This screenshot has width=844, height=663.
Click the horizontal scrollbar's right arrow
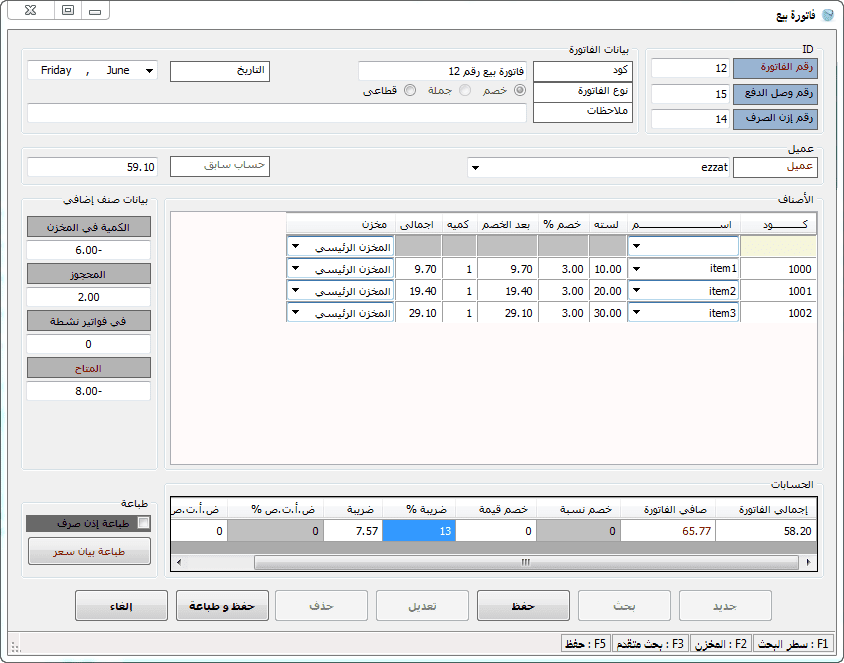[809, 562]
